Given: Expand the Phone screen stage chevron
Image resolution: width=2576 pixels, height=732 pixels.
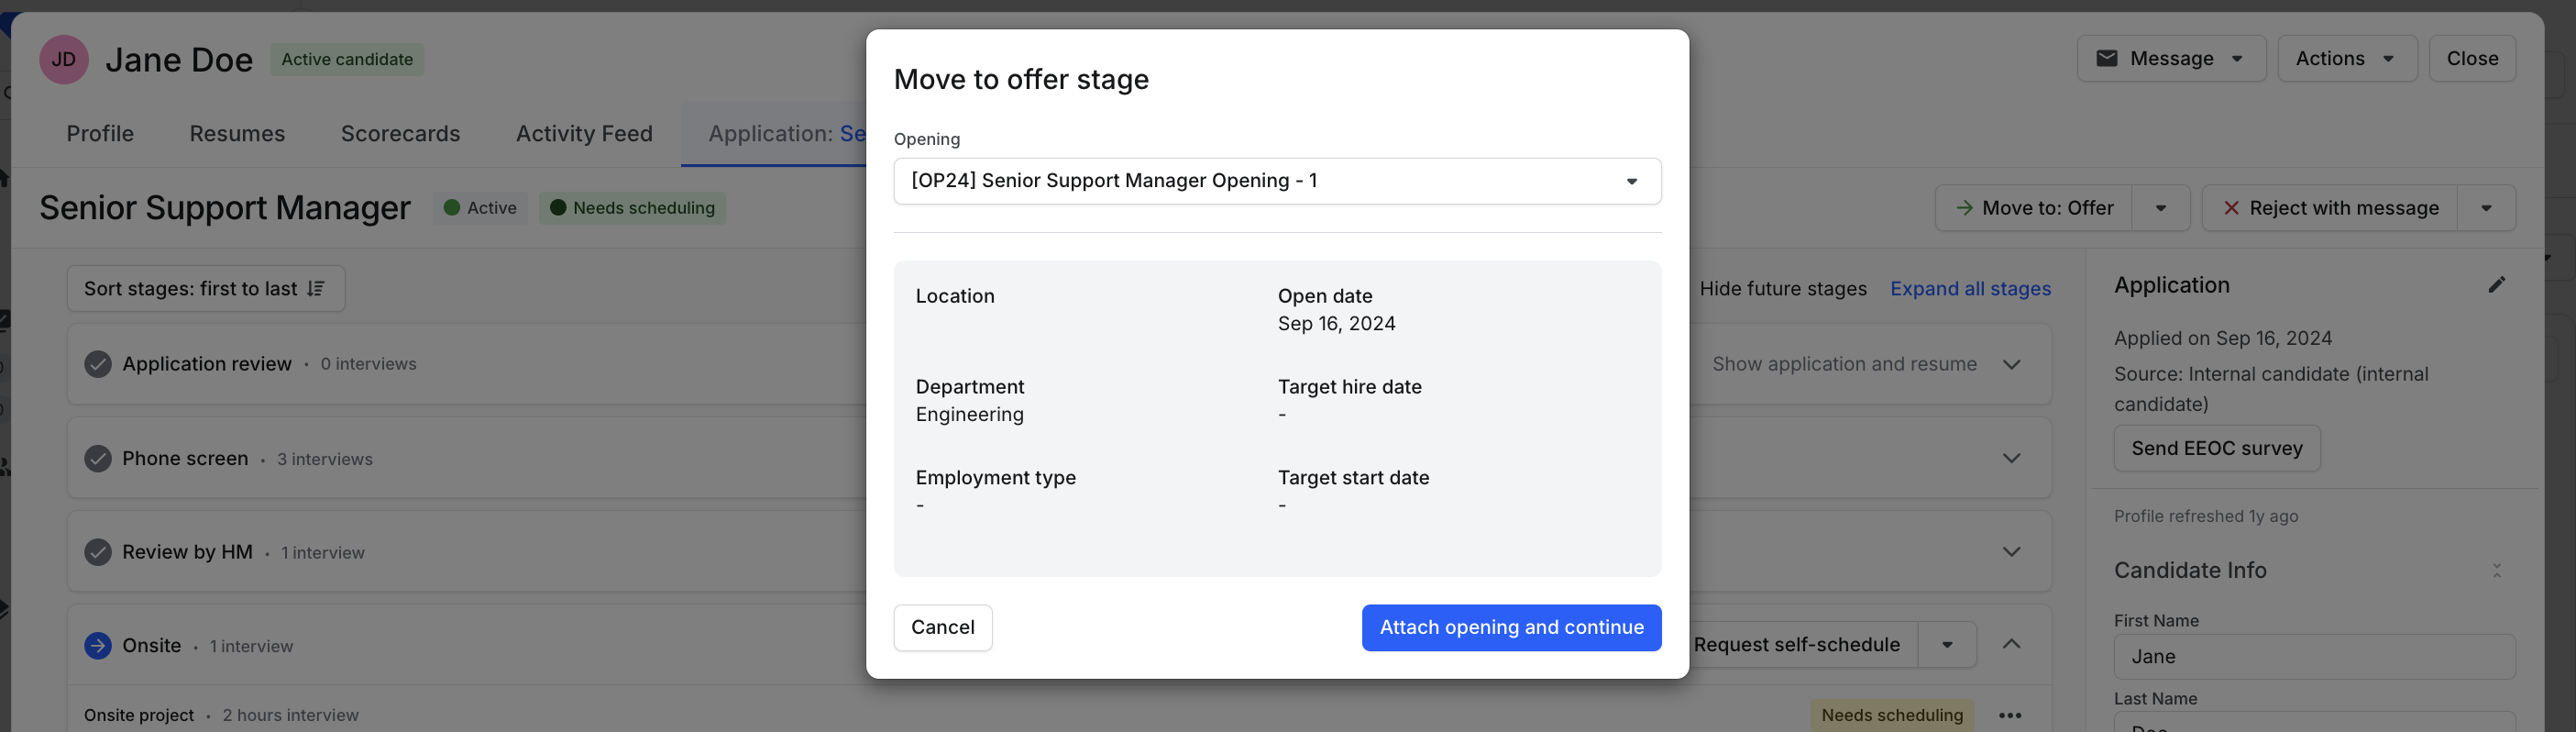Looking at the screenshot, I should [x=2011, y=458].
